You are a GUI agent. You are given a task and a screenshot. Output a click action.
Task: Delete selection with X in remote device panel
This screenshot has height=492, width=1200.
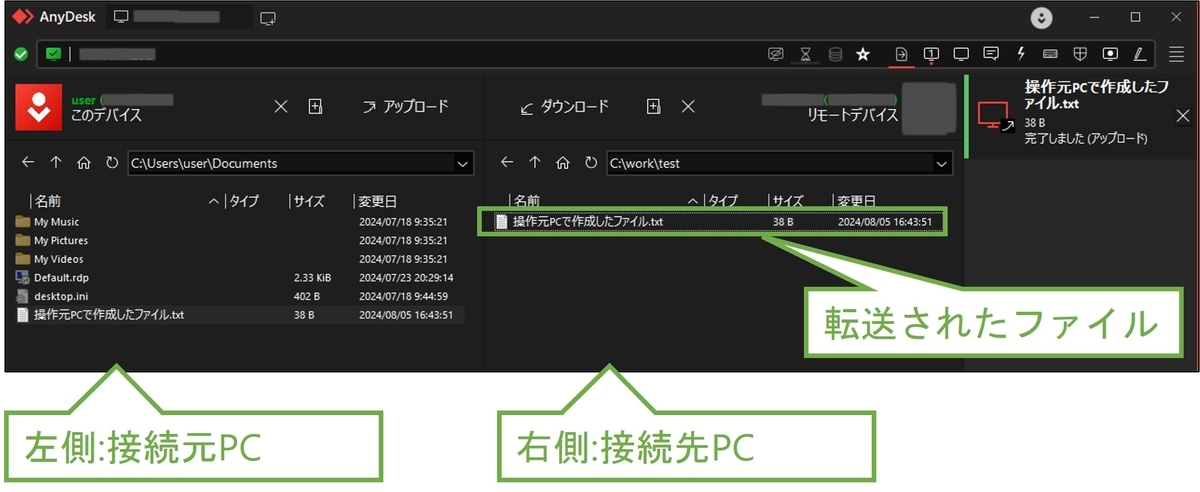688,106
